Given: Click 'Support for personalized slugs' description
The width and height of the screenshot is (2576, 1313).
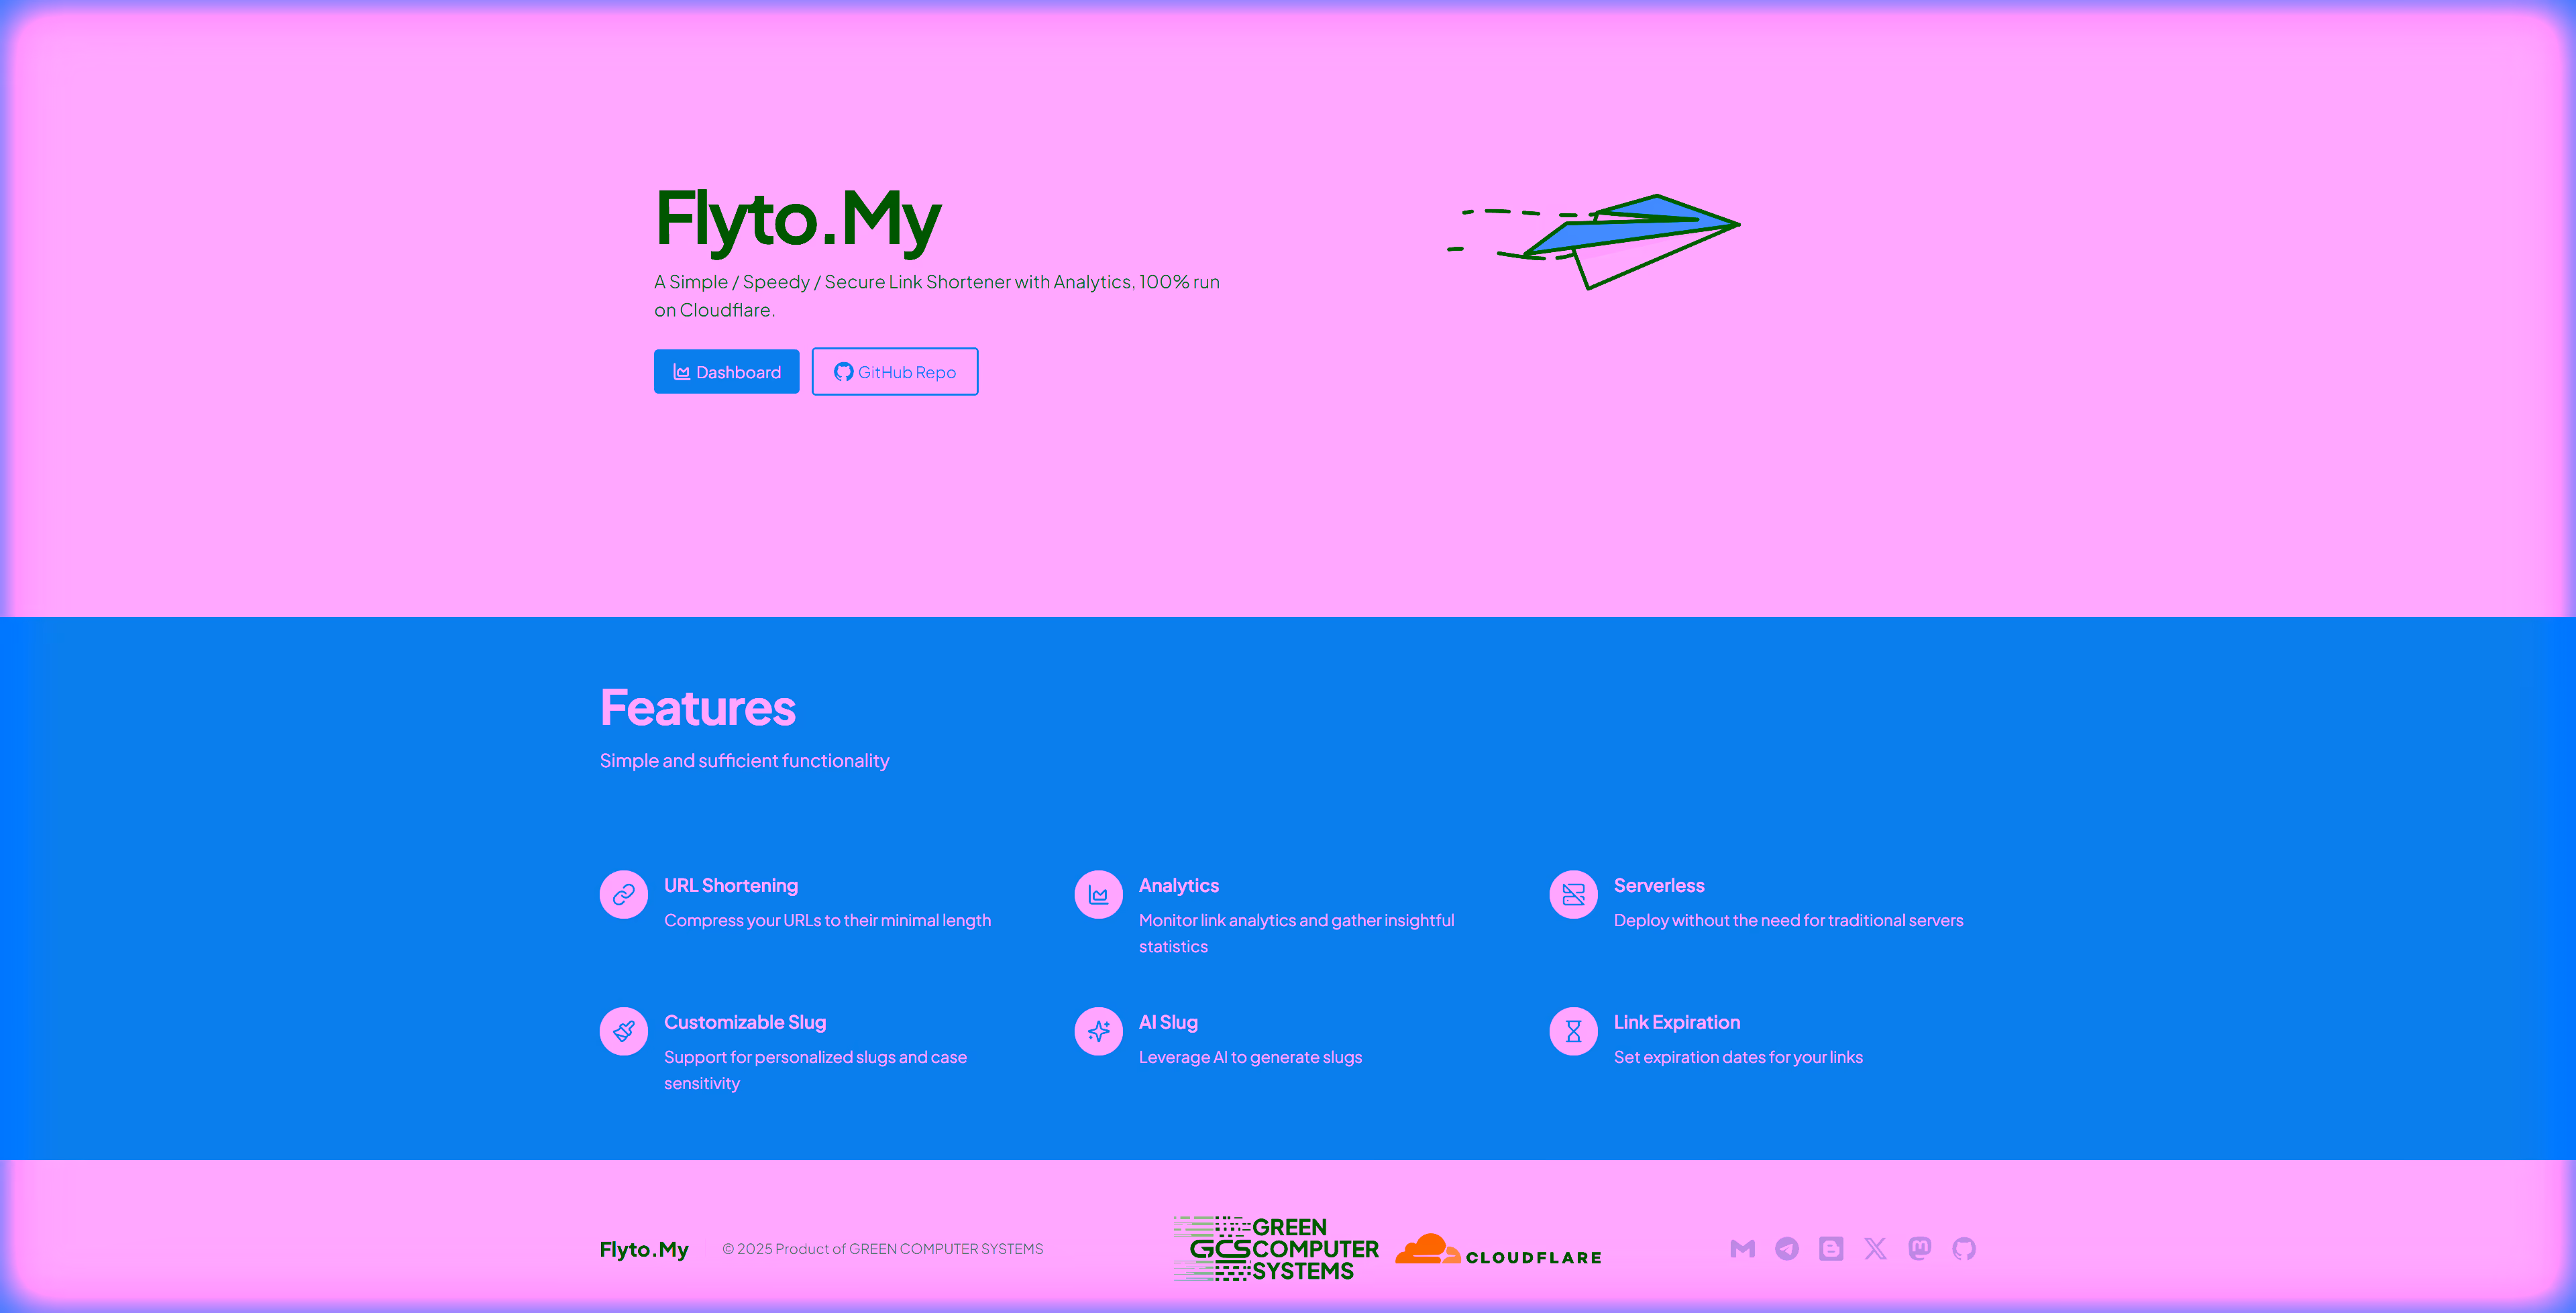Looking at the screenshot, I should pyautogui.click(x=815, y=1070).
